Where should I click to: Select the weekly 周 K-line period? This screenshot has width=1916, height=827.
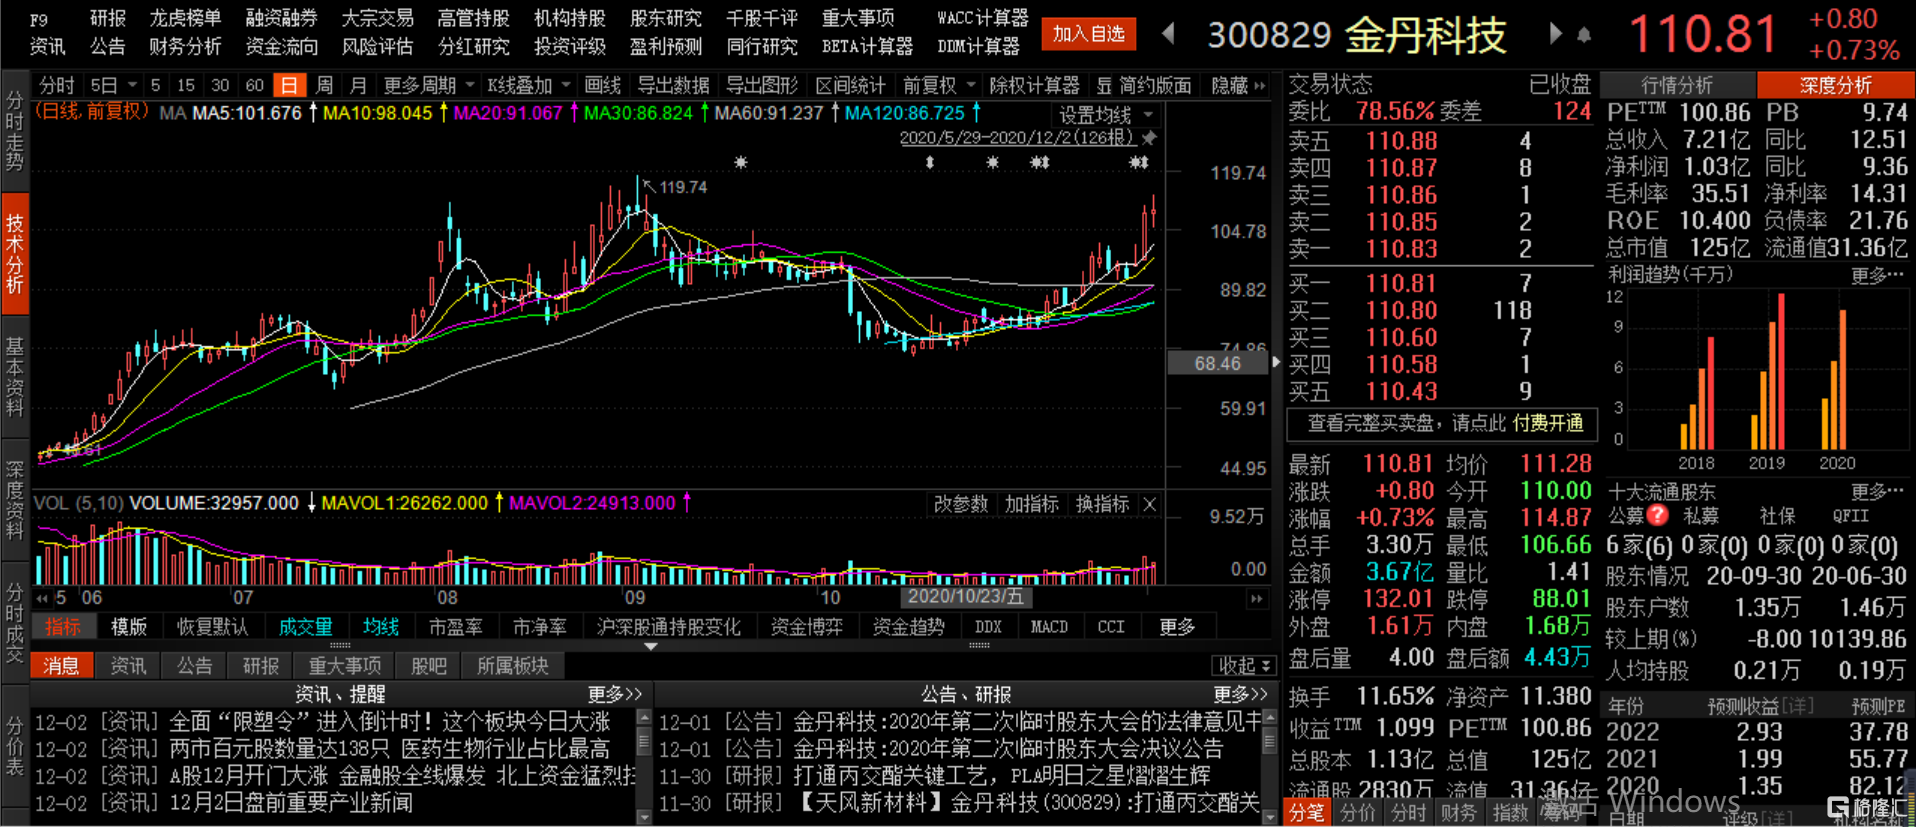coord(324,86)
